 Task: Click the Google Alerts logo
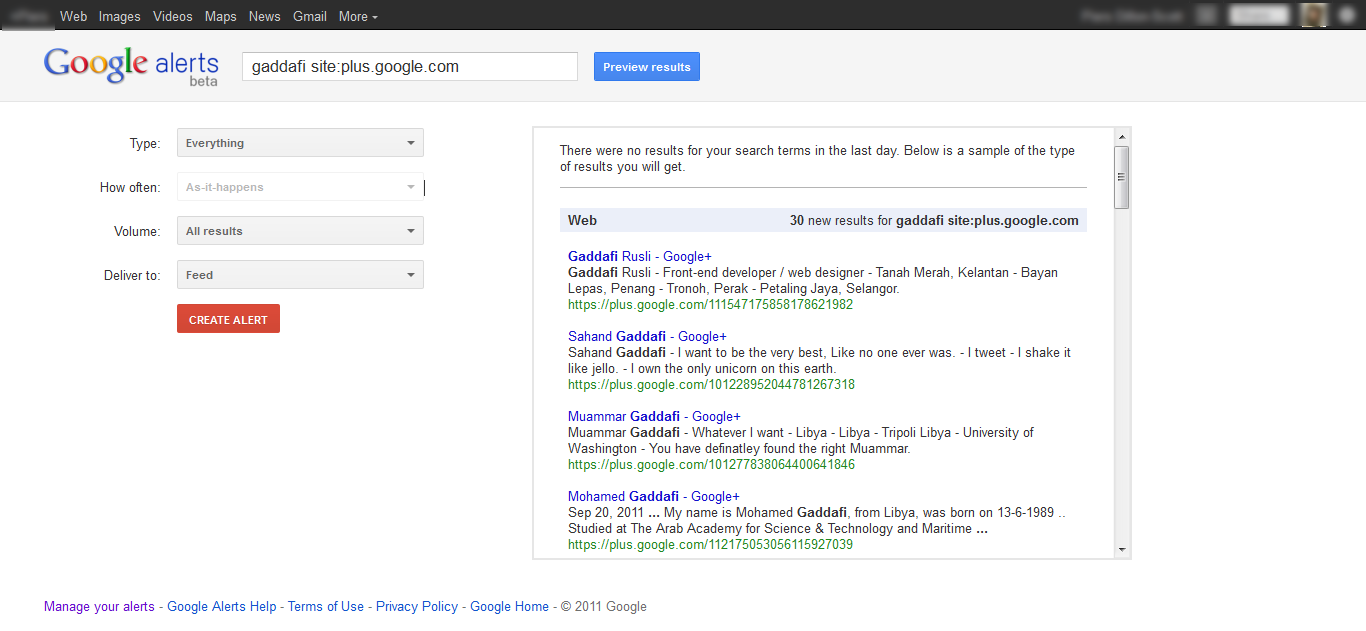(x=131, y=66)
